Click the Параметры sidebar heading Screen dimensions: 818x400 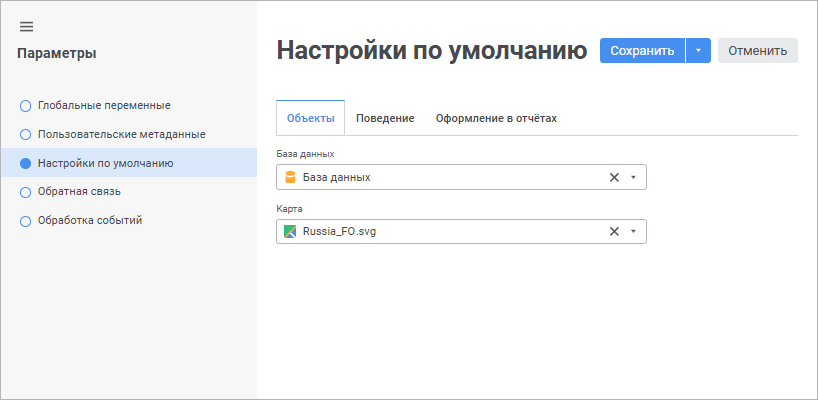[57, 53]
